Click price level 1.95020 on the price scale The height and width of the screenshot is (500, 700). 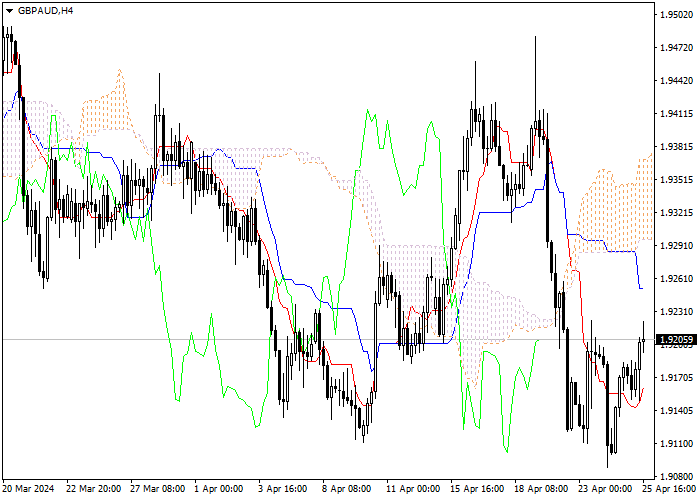[676, 15]
